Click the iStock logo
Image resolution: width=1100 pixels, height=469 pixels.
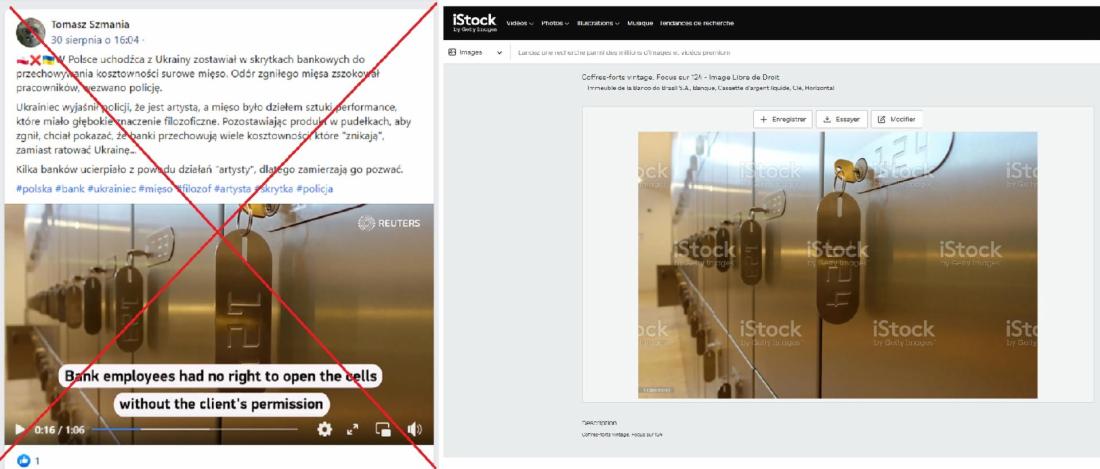coord(474,22)
